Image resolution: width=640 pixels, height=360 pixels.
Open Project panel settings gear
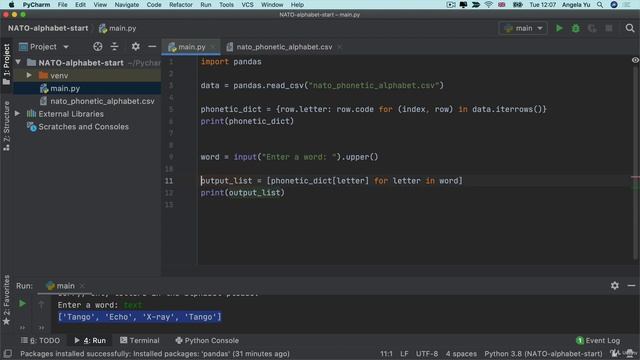[136, 47]
